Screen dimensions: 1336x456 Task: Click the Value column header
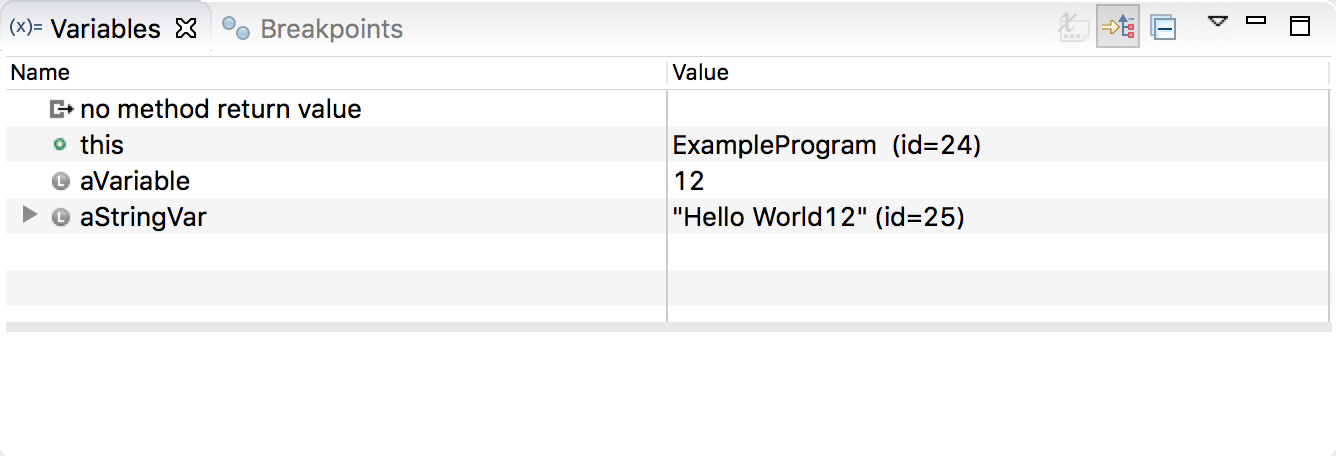[x=700, y=72]
